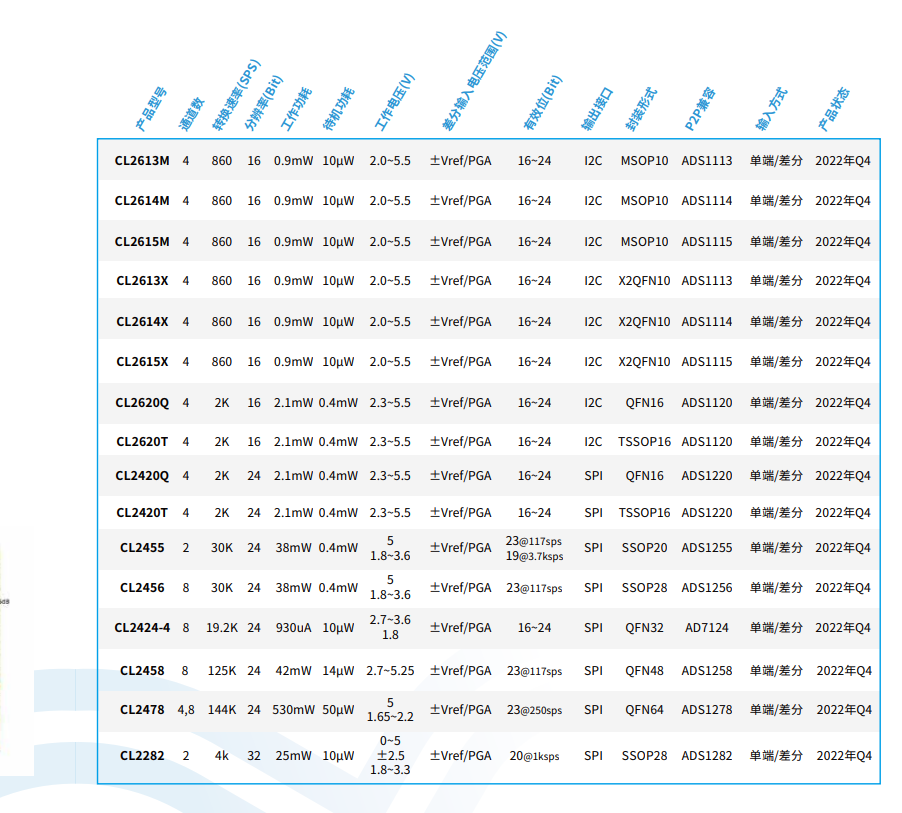The width and height of the screenshot is (902, 813).
Task: Select TSSOP16 in the CL2420T row
Action: (644, 513)
